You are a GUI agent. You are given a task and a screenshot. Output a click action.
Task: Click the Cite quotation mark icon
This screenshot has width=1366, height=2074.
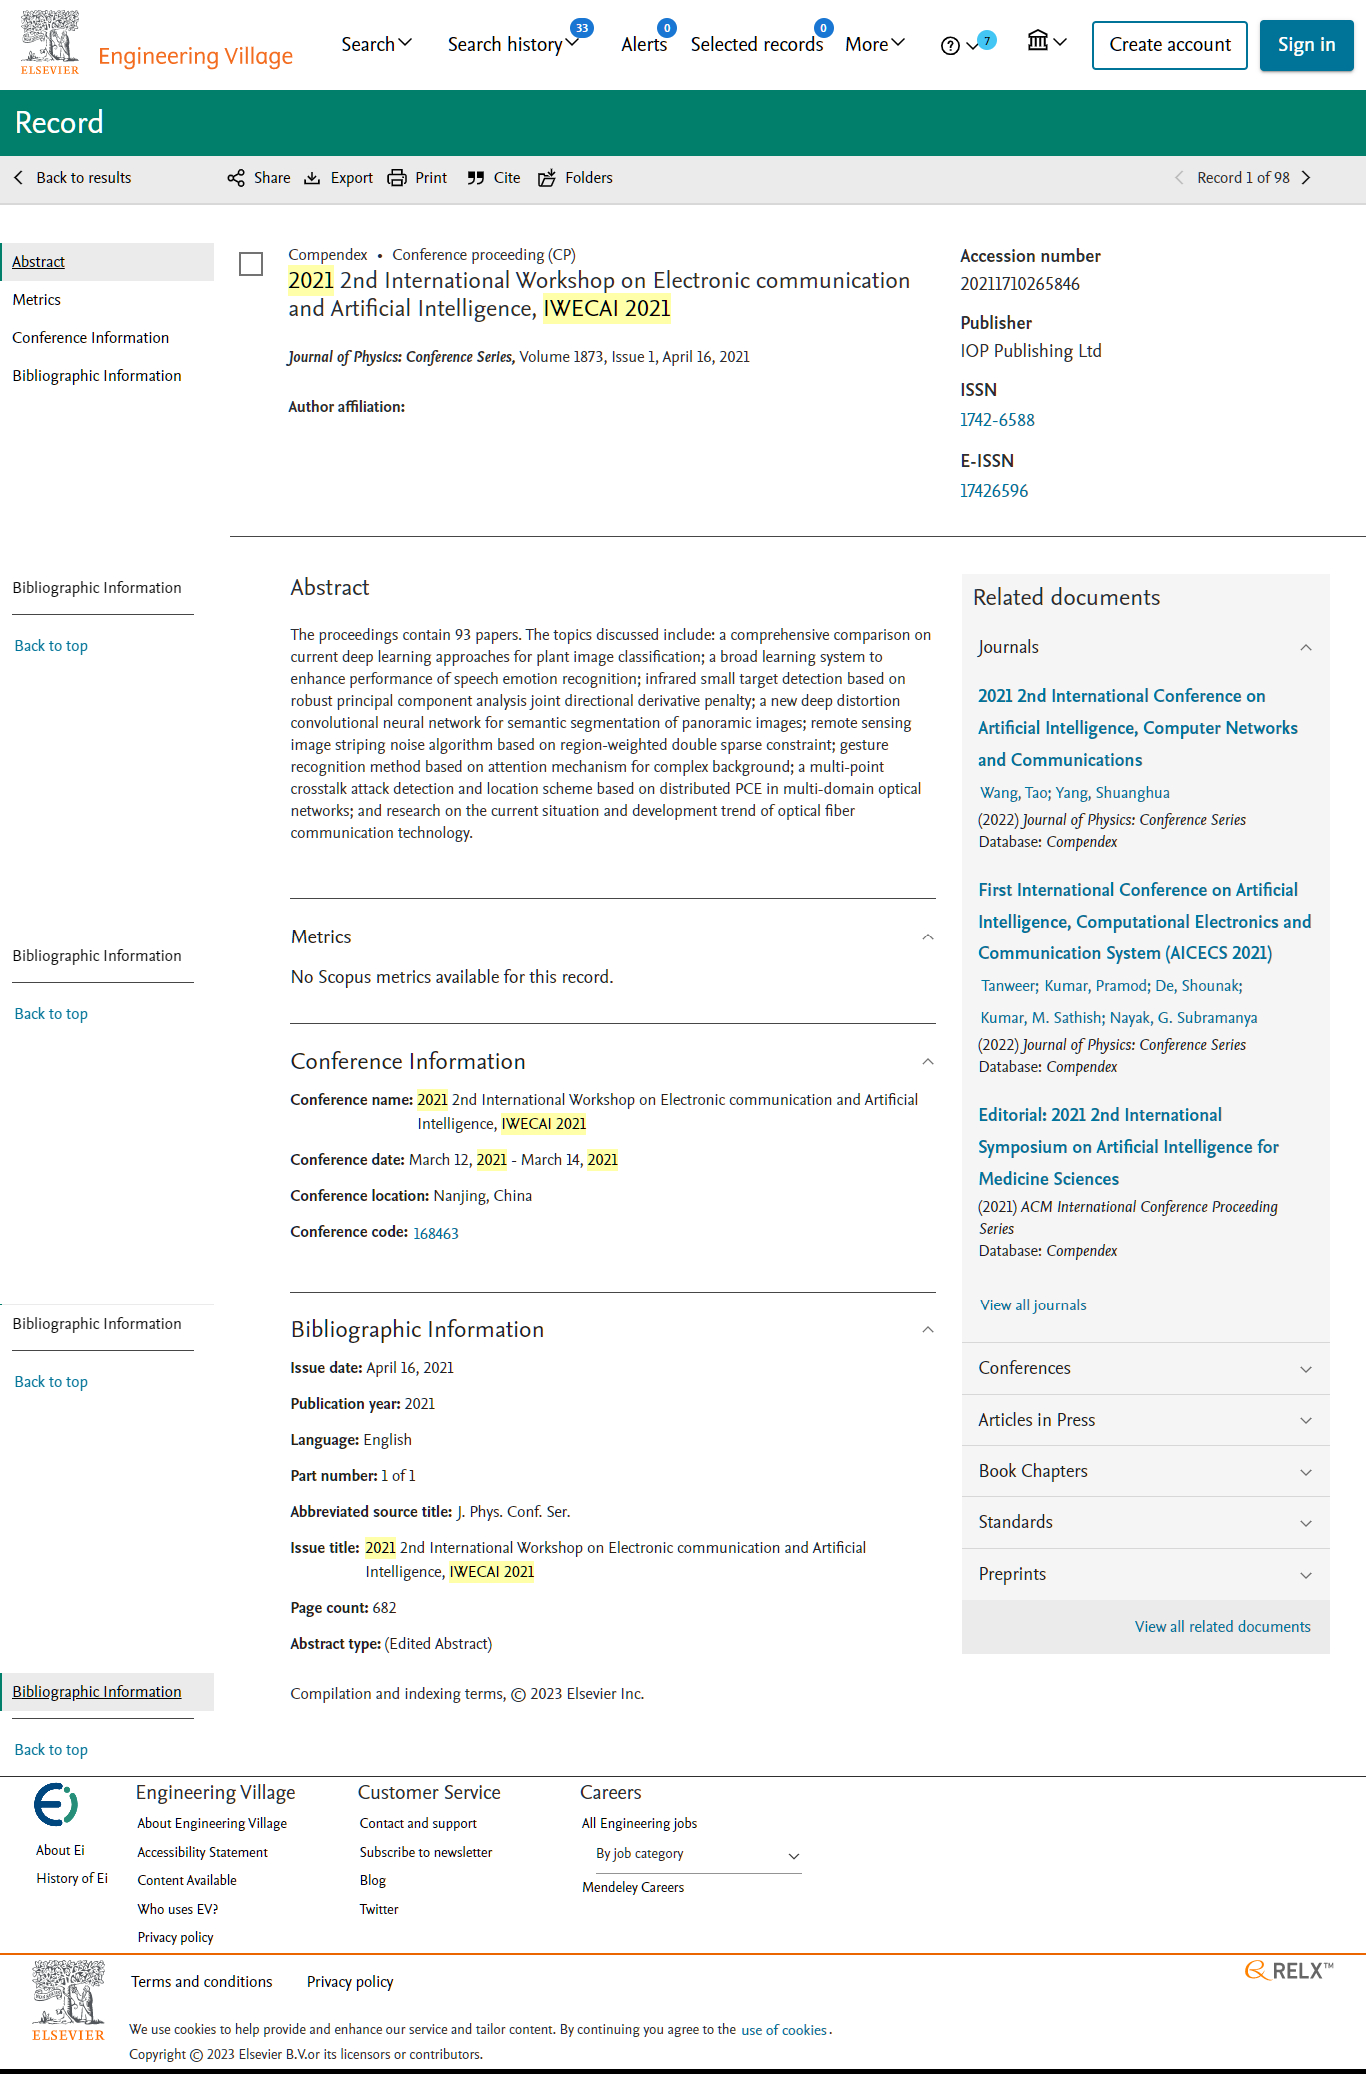(x=476, y=178)
